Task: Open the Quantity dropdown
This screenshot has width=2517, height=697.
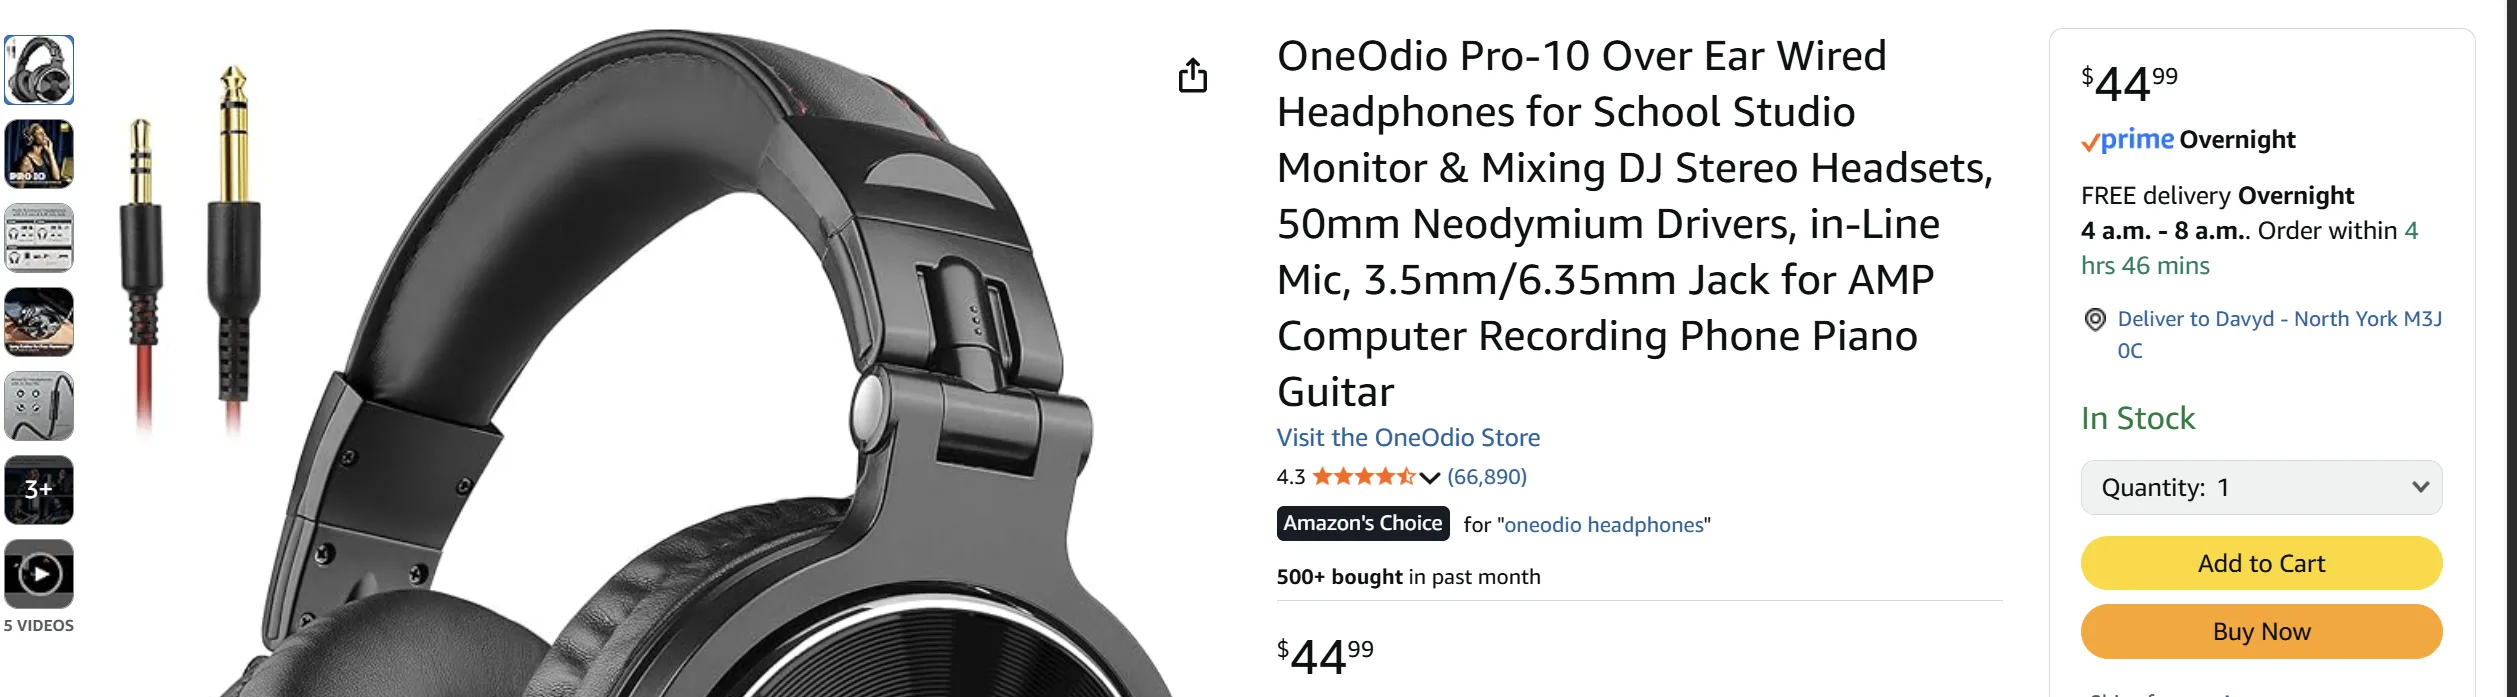Action: pos(2261,488)
